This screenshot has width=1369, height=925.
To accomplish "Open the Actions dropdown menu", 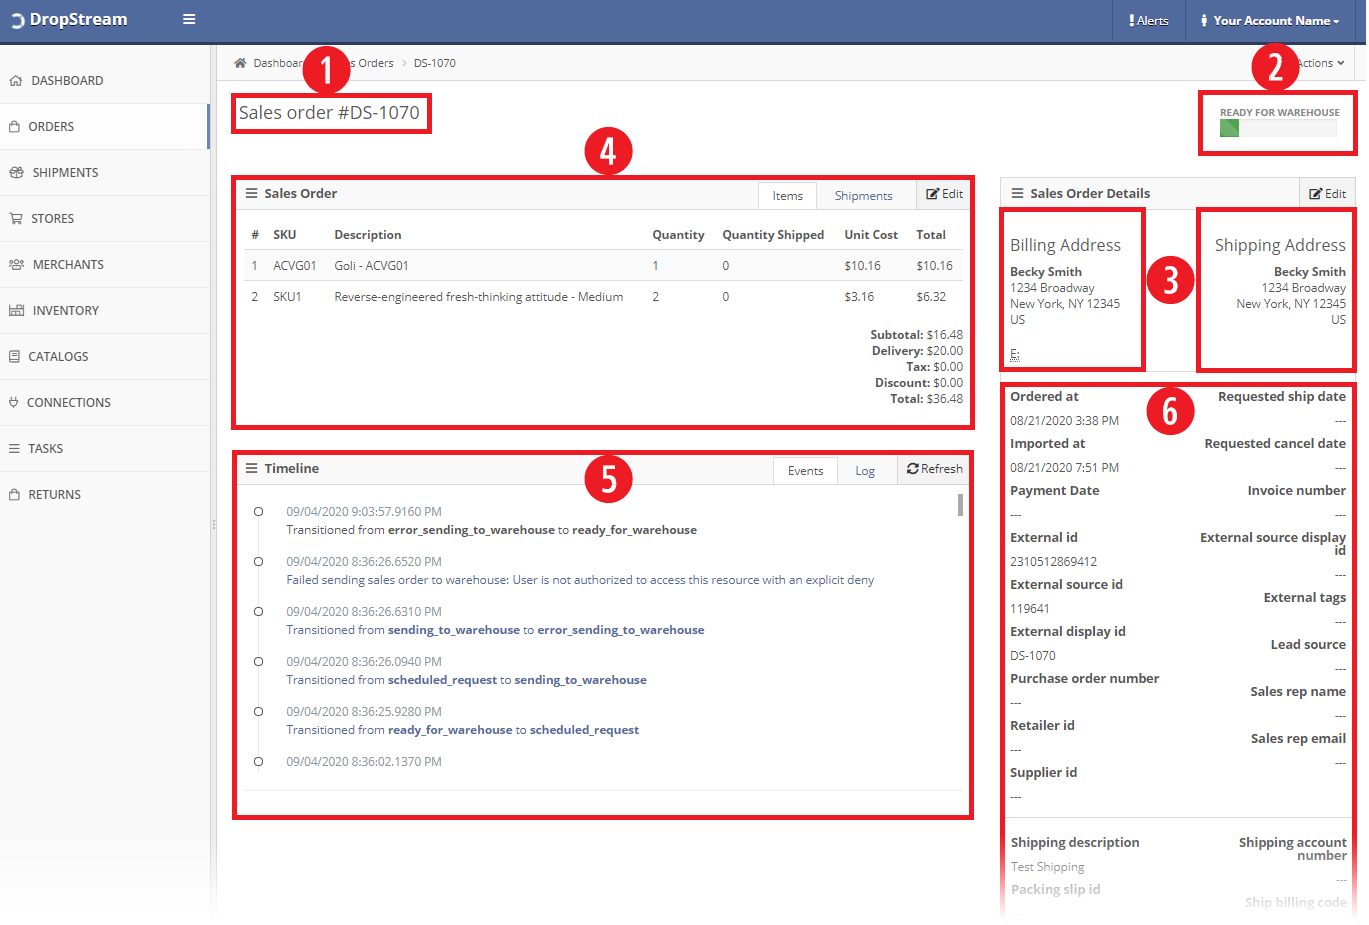I will coord(1321,63).
